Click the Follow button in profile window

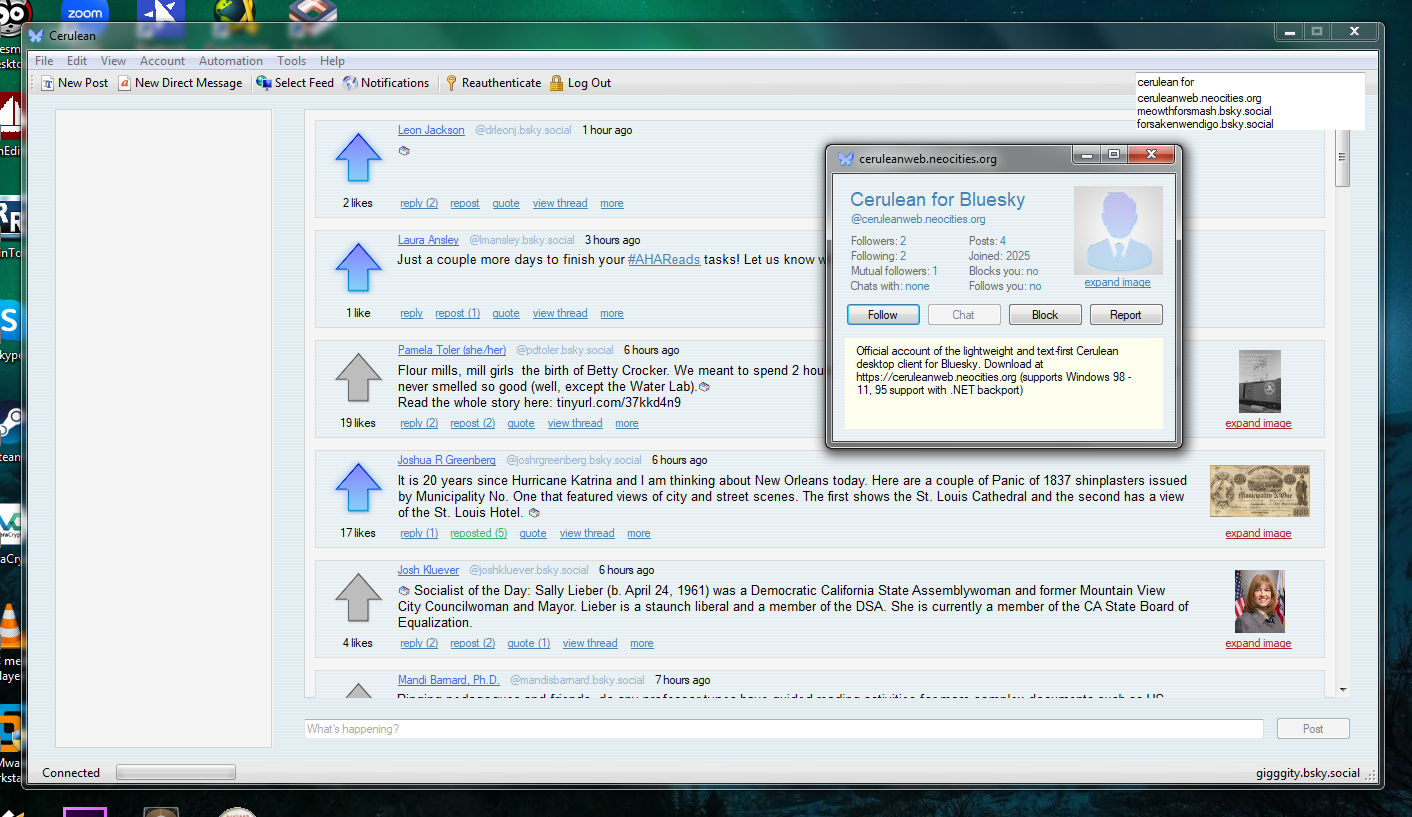click(882, 314)
